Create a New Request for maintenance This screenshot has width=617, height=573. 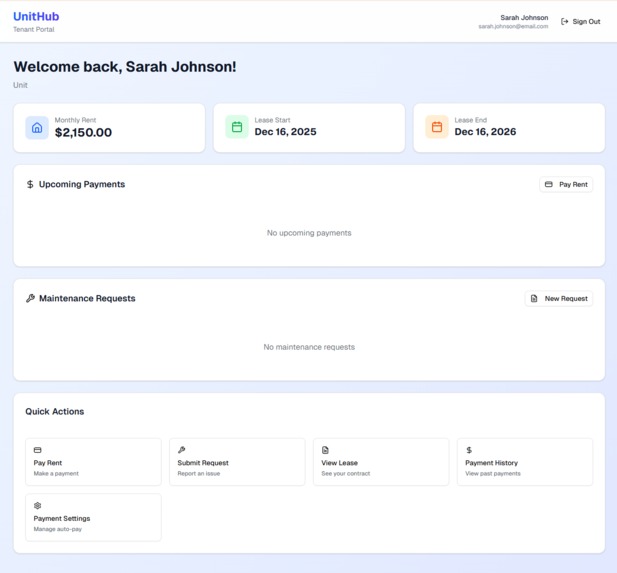(x=559, y=299)
